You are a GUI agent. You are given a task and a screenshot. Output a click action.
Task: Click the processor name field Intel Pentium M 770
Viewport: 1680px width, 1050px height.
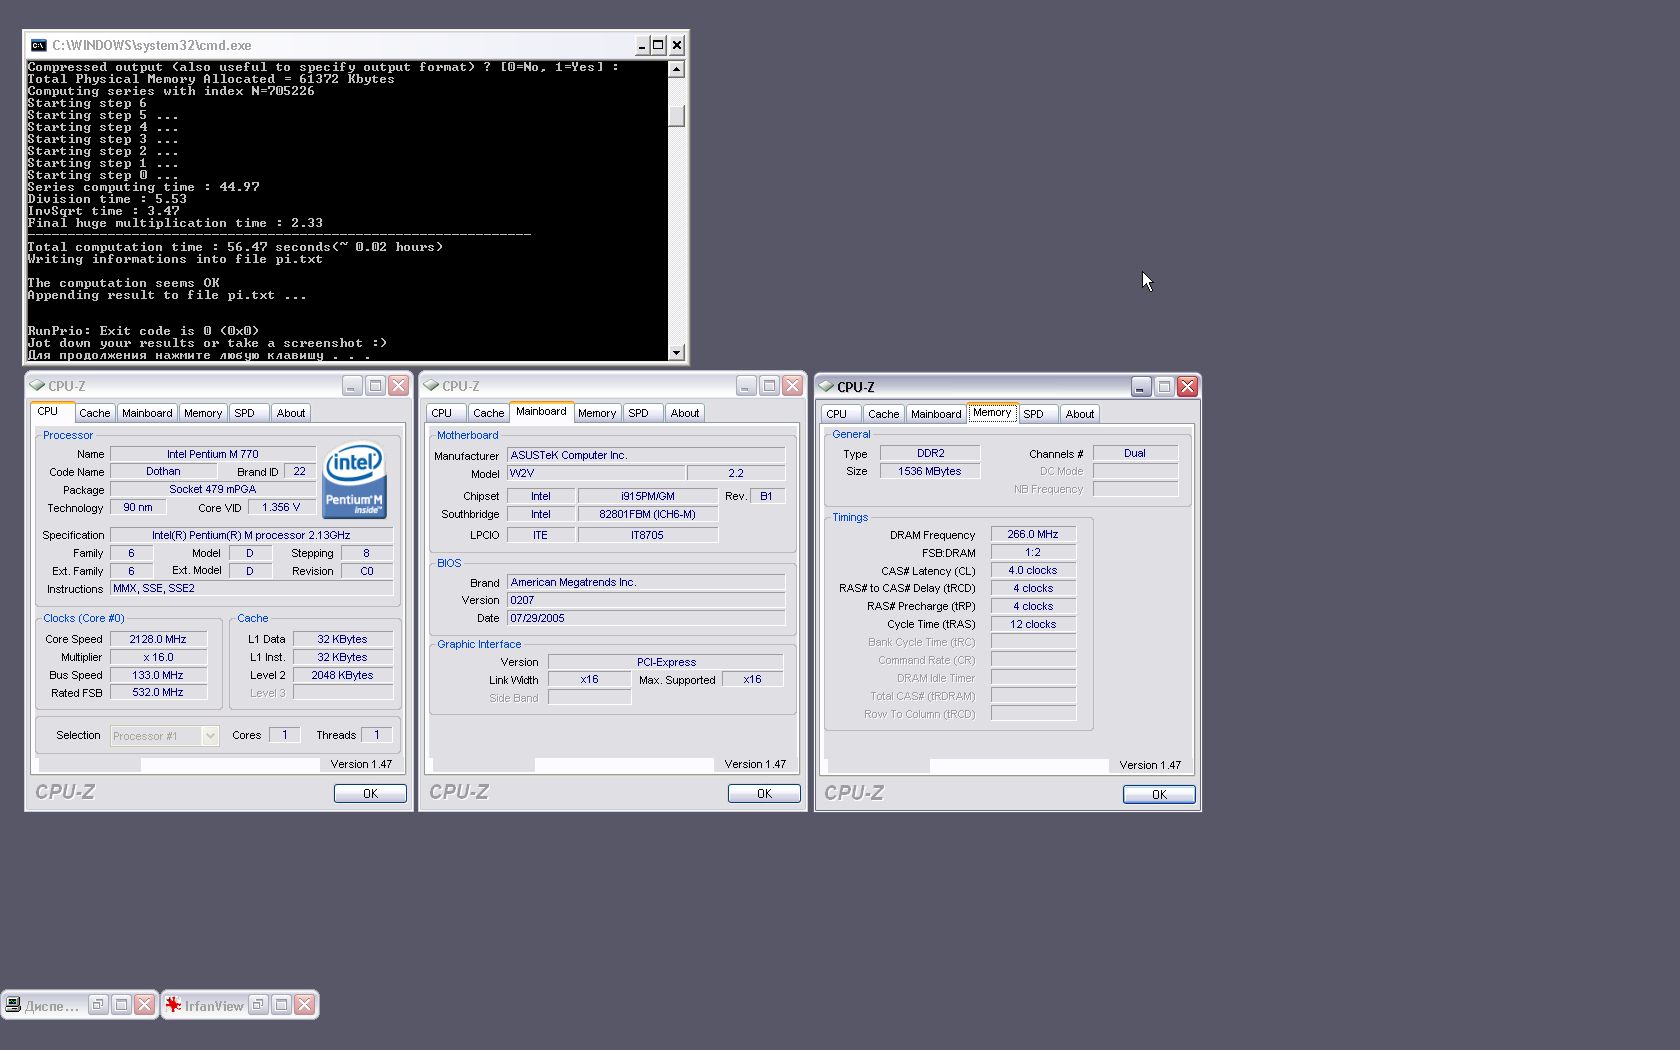click(x=213, y=454)
